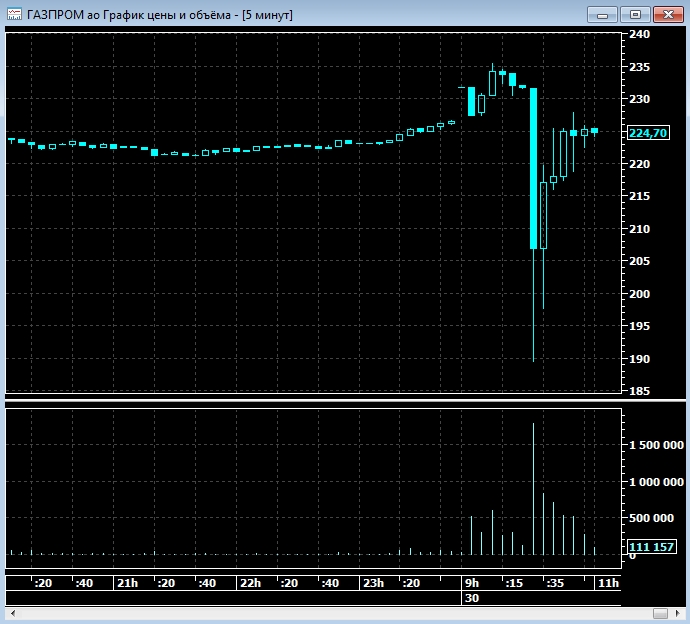Click the 22h marker on time axis
Screen dimensions: 690x624
point(249,583)
